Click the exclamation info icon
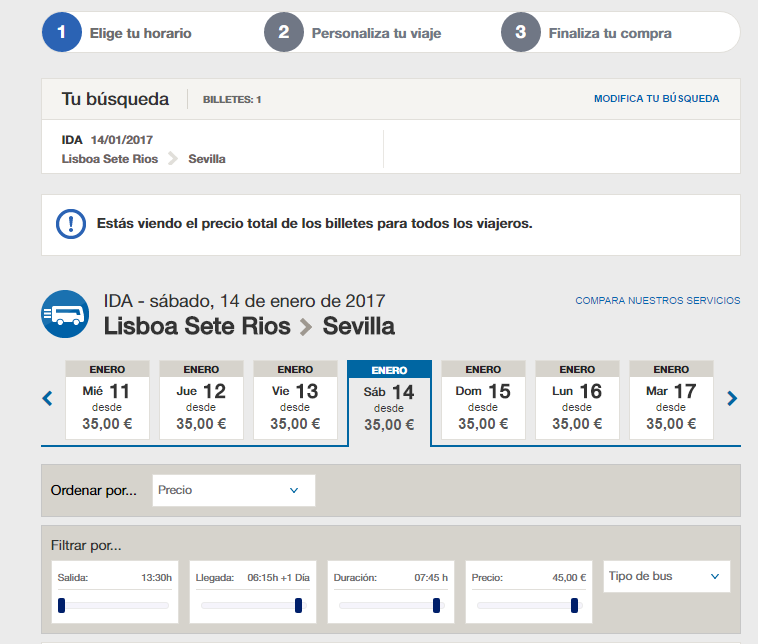The height and width of the screenshot is (644, 758). click(71, 224)
